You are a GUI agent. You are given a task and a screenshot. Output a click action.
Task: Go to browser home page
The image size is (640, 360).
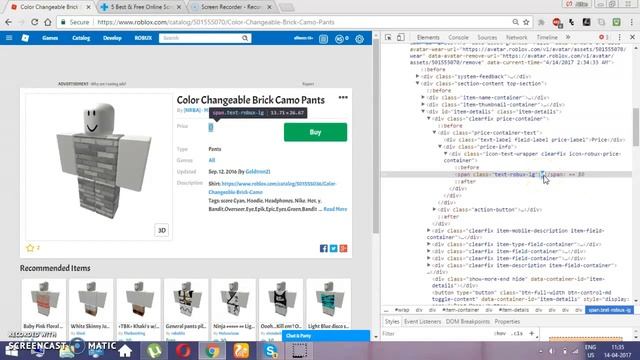tap(48, 22)
